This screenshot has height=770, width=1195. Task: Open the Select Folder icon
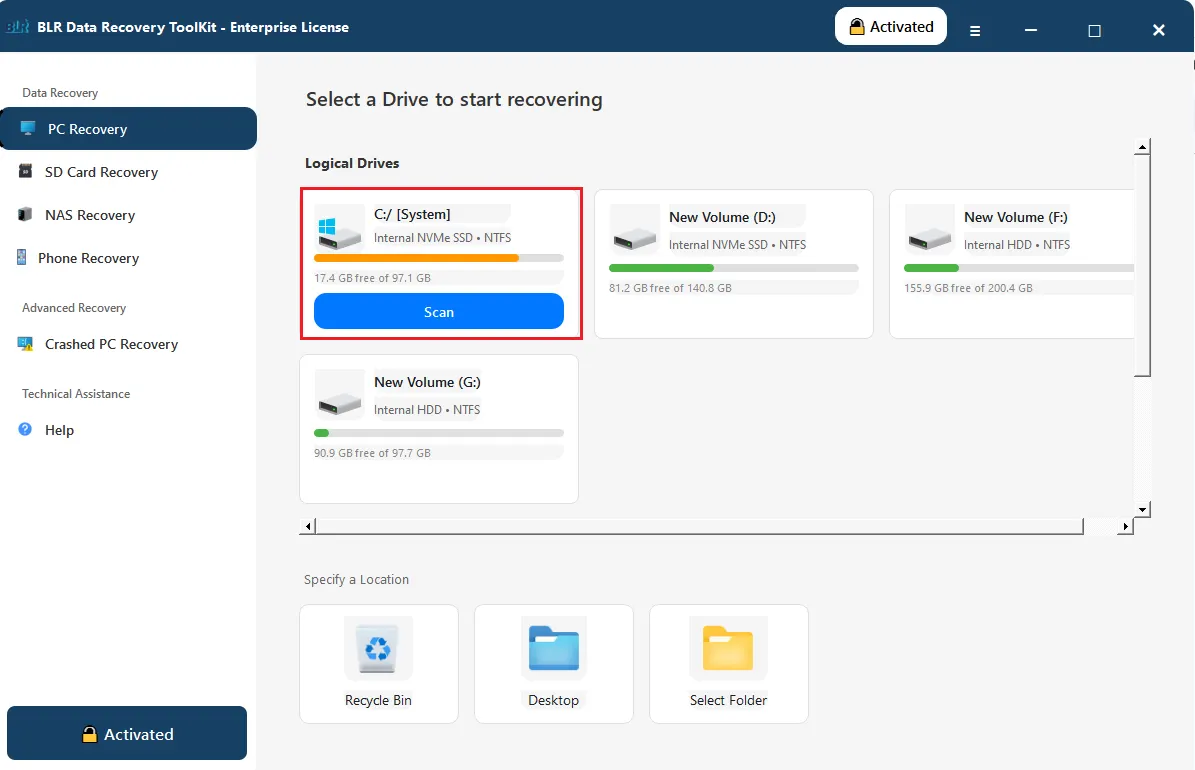coord(728,650)
